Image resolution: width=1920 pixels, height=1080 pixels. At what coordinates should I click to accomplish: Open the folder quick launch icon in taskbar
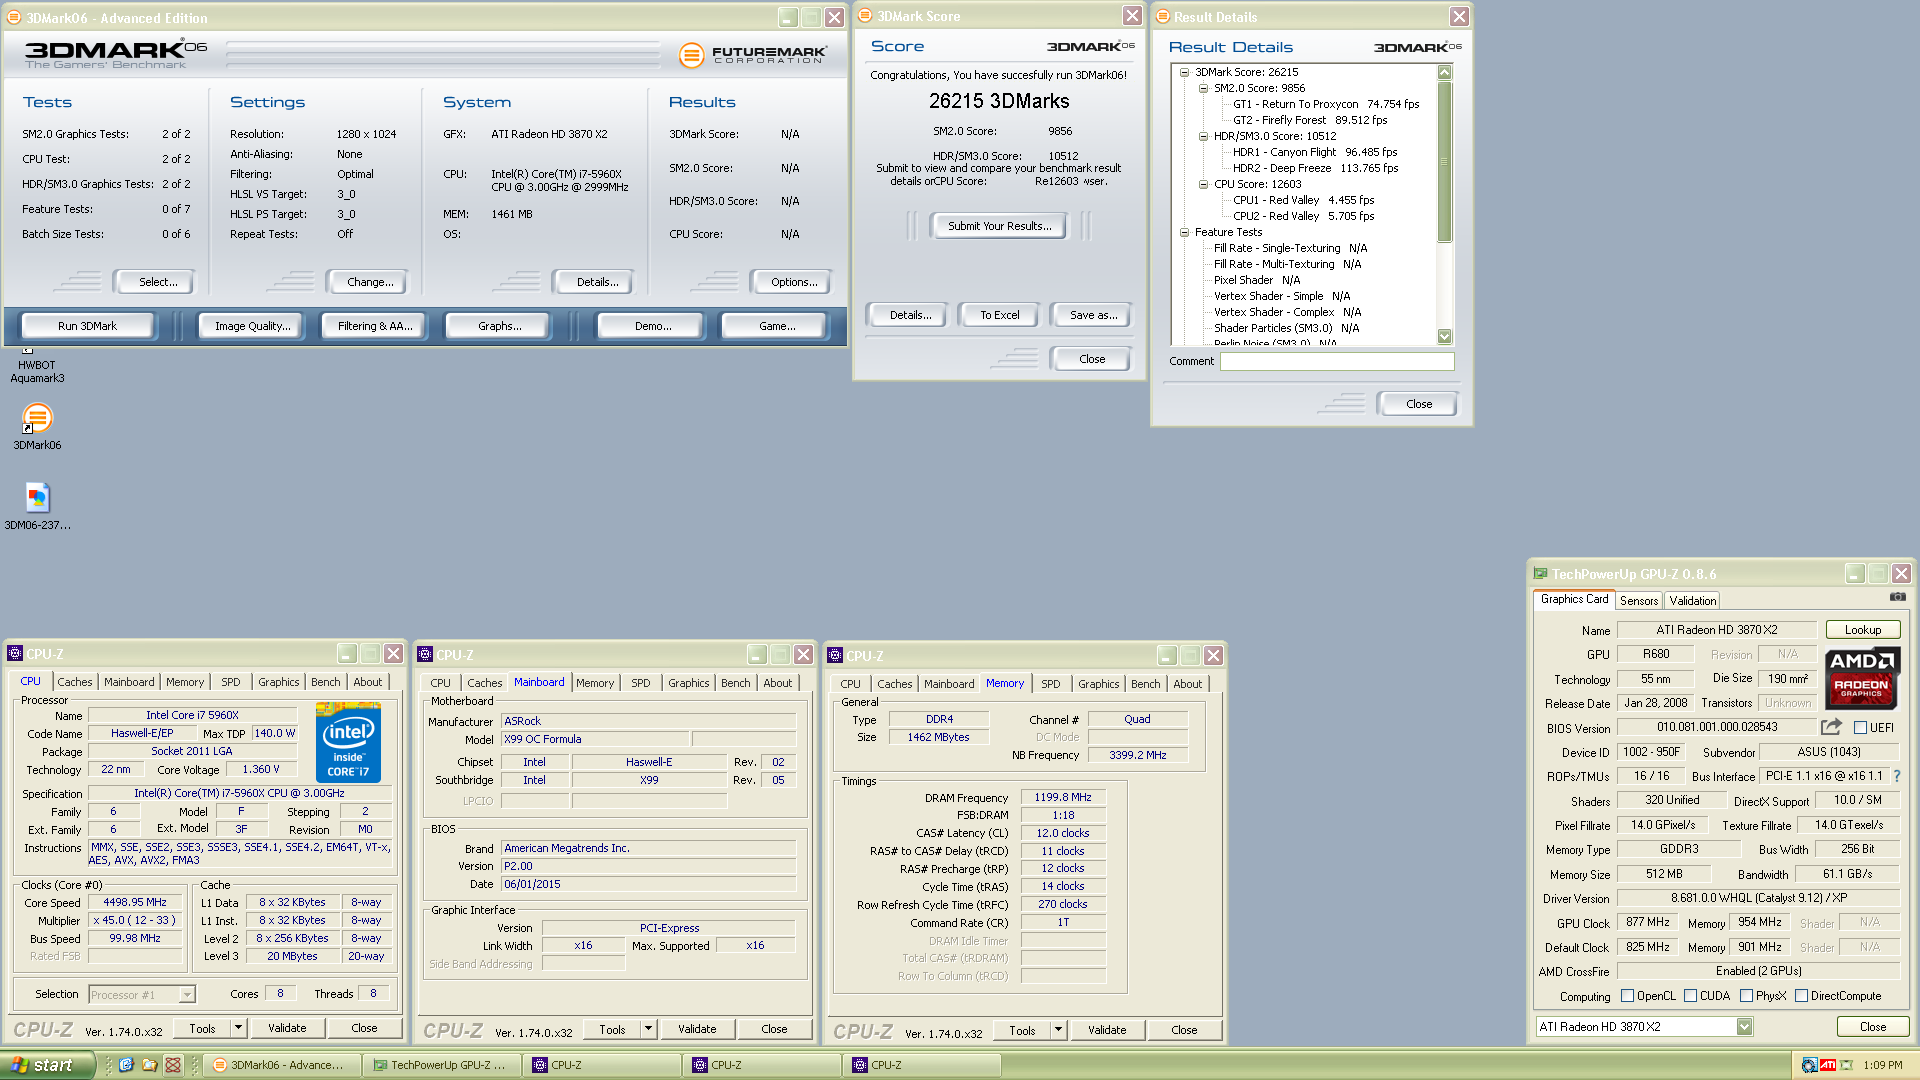[x=150, y=1065]
